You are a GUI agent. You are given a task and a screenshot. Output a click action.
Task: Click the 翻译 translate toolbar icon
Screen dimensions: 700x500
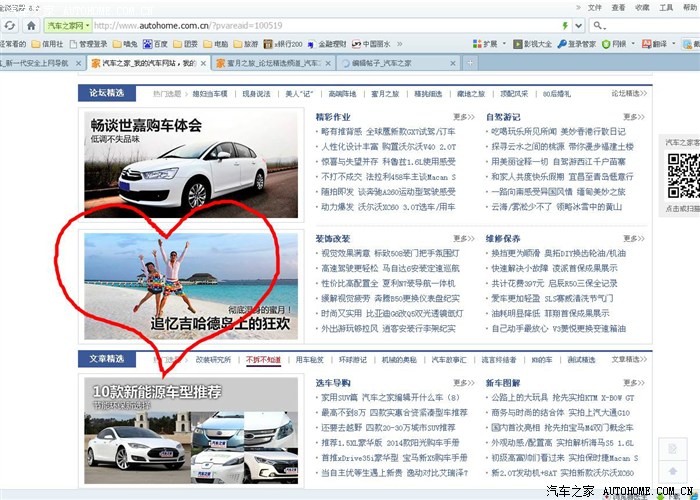[657, 44]
